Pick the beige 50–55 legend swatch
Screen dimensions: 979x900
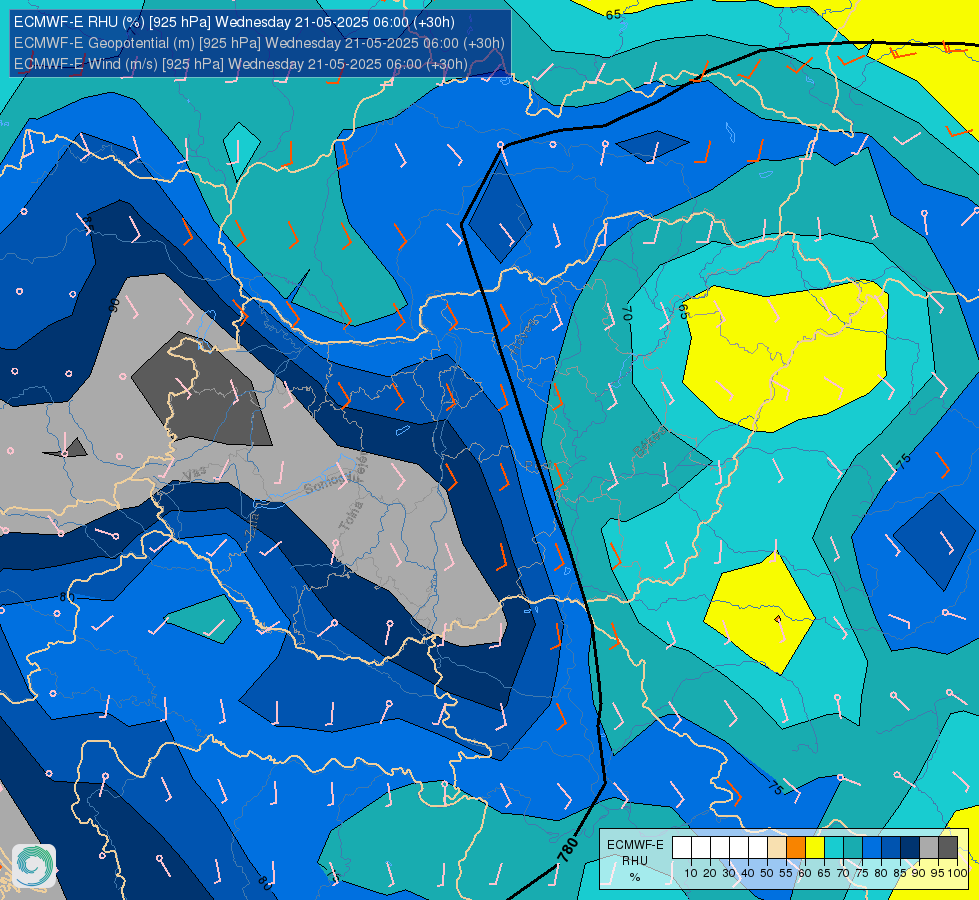(x=777, y=848)
